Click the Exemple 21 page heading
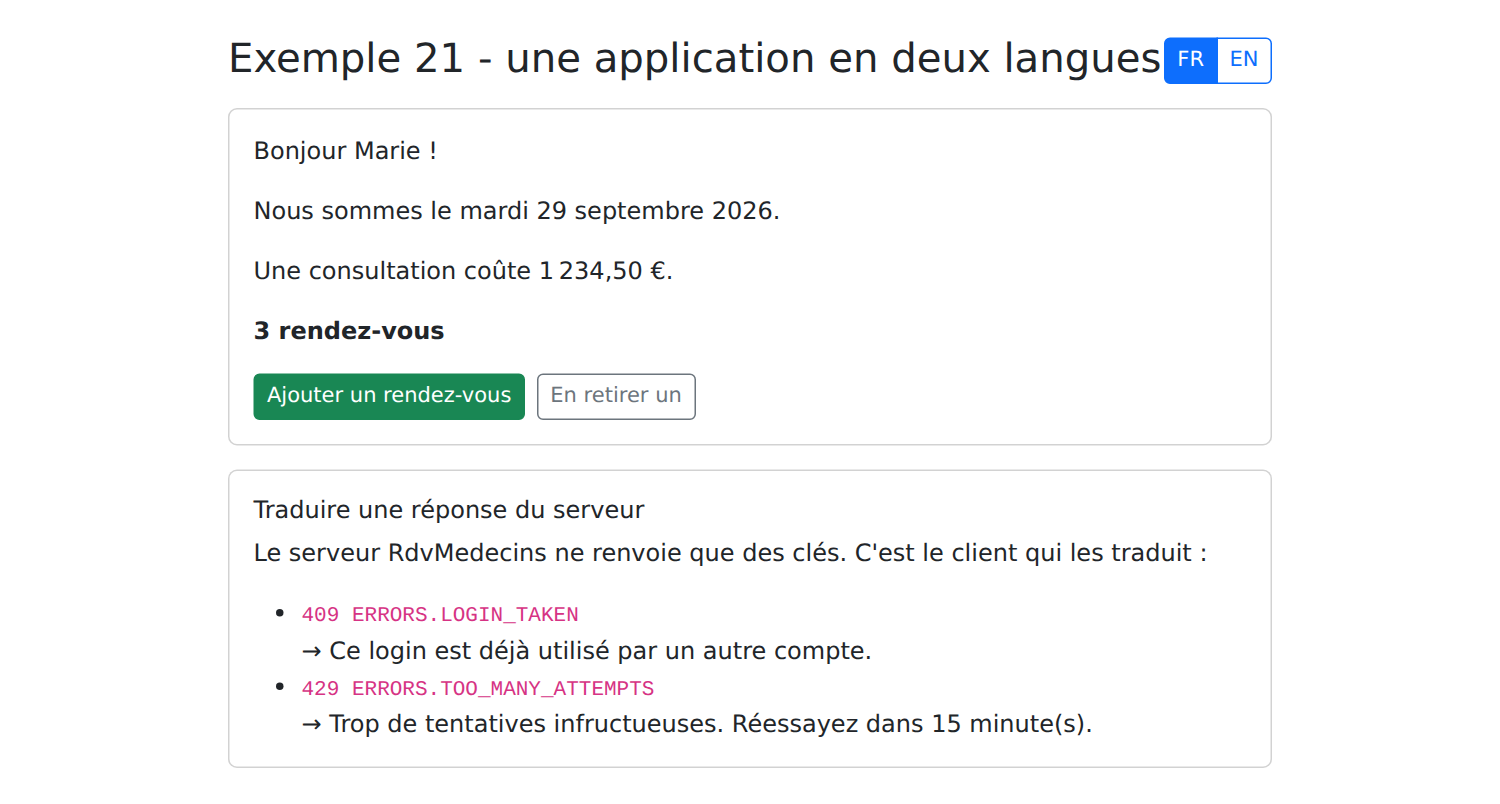Viewport: 1500px width, 804px height. tap(694, 59)
